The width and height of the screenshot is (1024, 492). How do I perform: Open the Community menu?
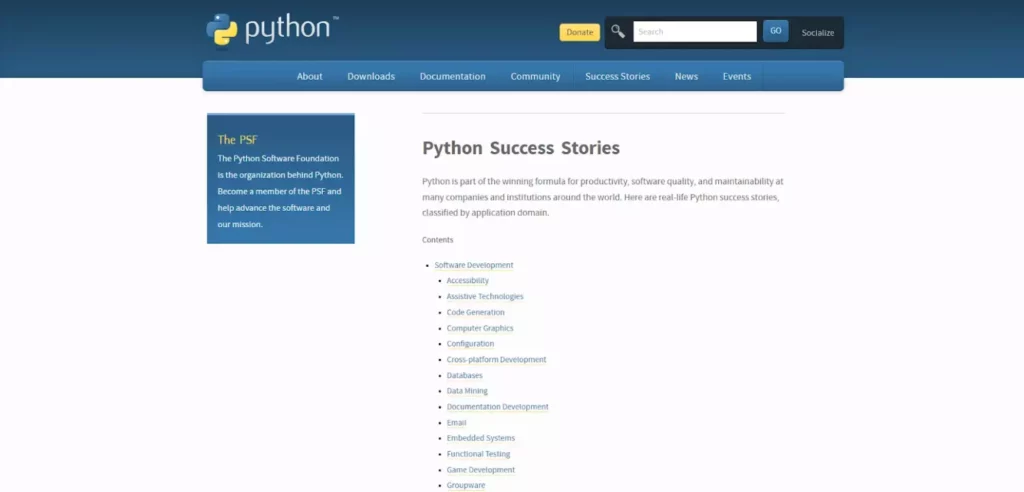pos(536,76)
